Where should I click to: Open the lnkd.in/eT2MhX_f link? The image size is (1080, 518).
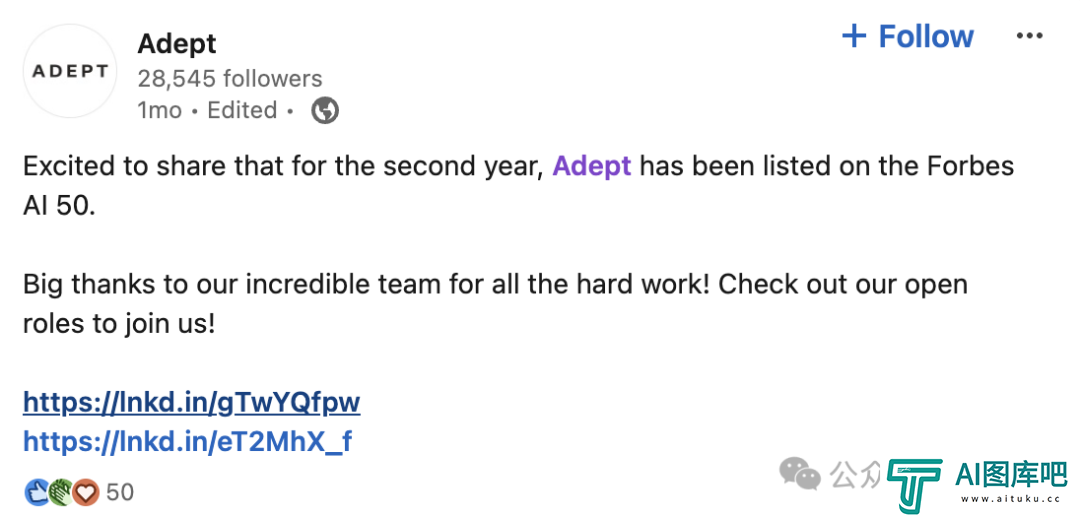tap(187, 442)
